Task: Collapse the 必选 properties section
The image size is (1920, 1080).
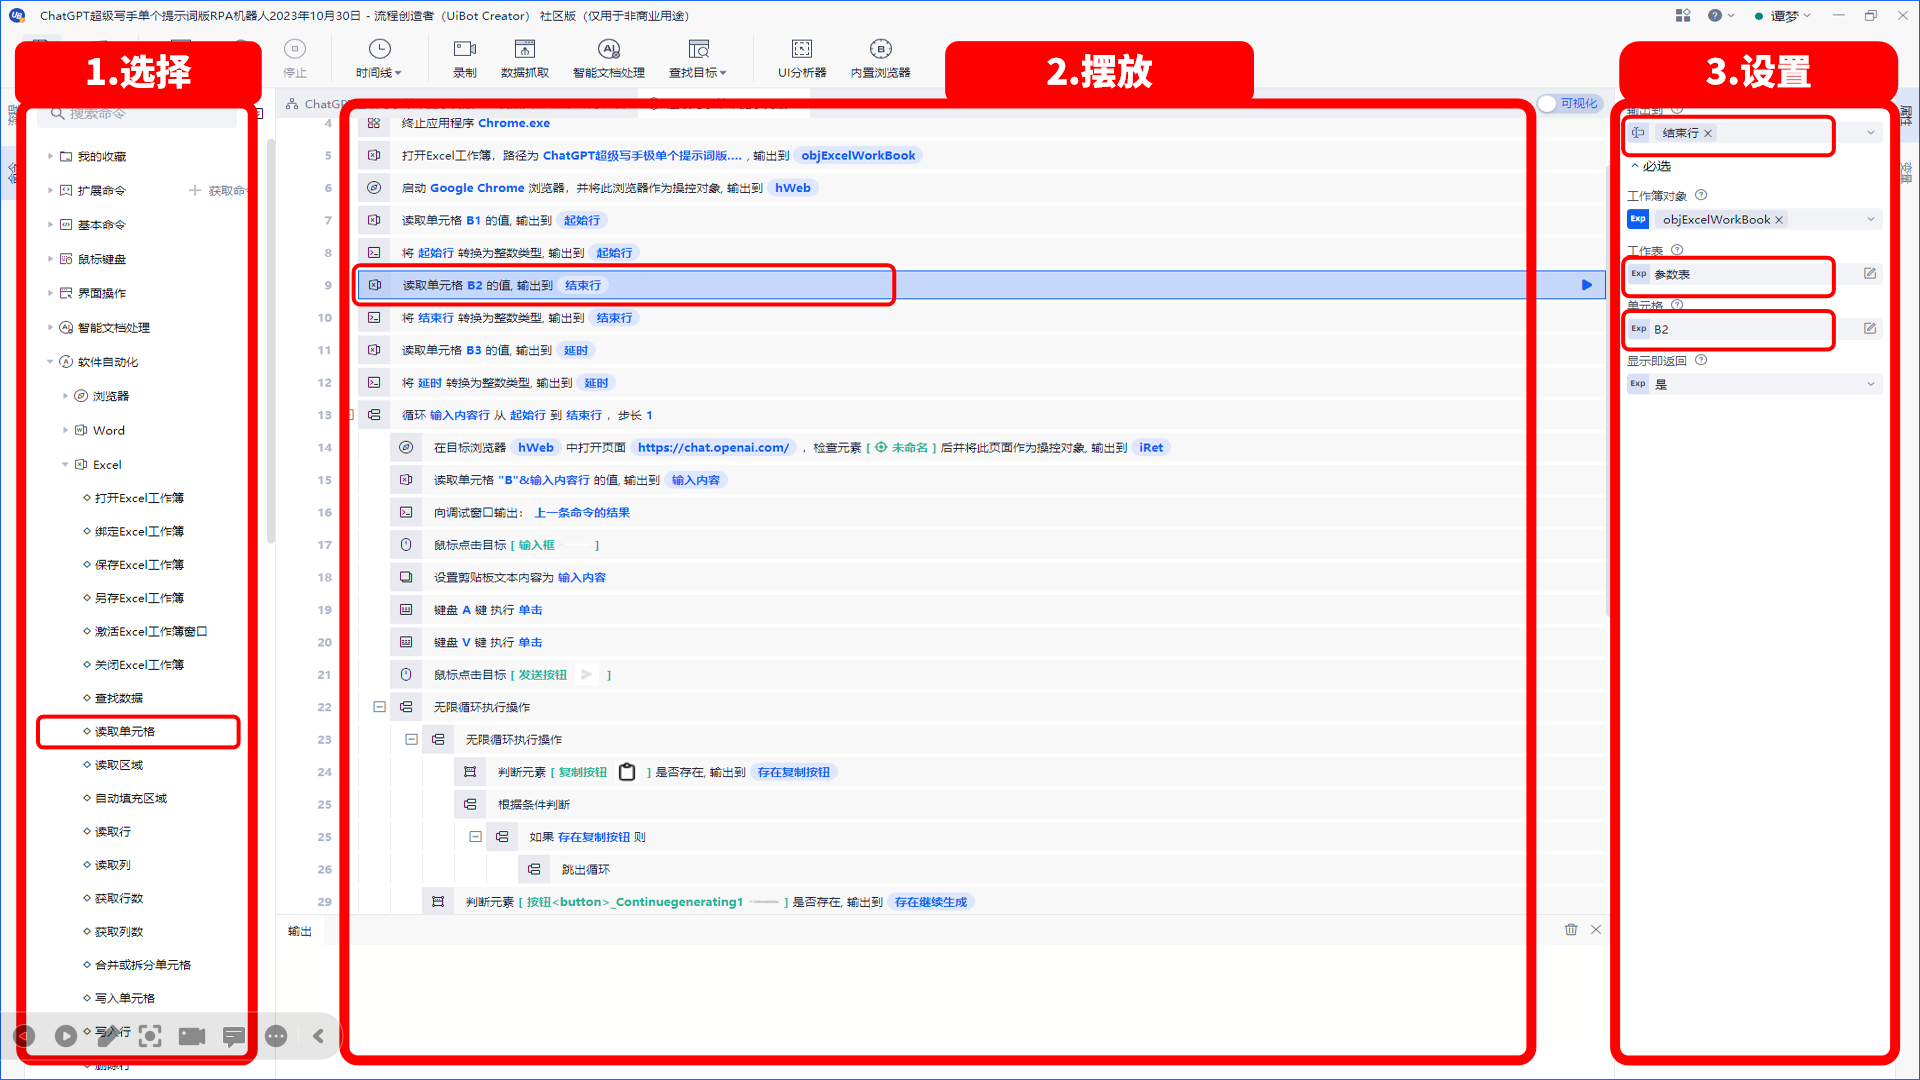Action: pyautogui.click(x=1634, y=166)
